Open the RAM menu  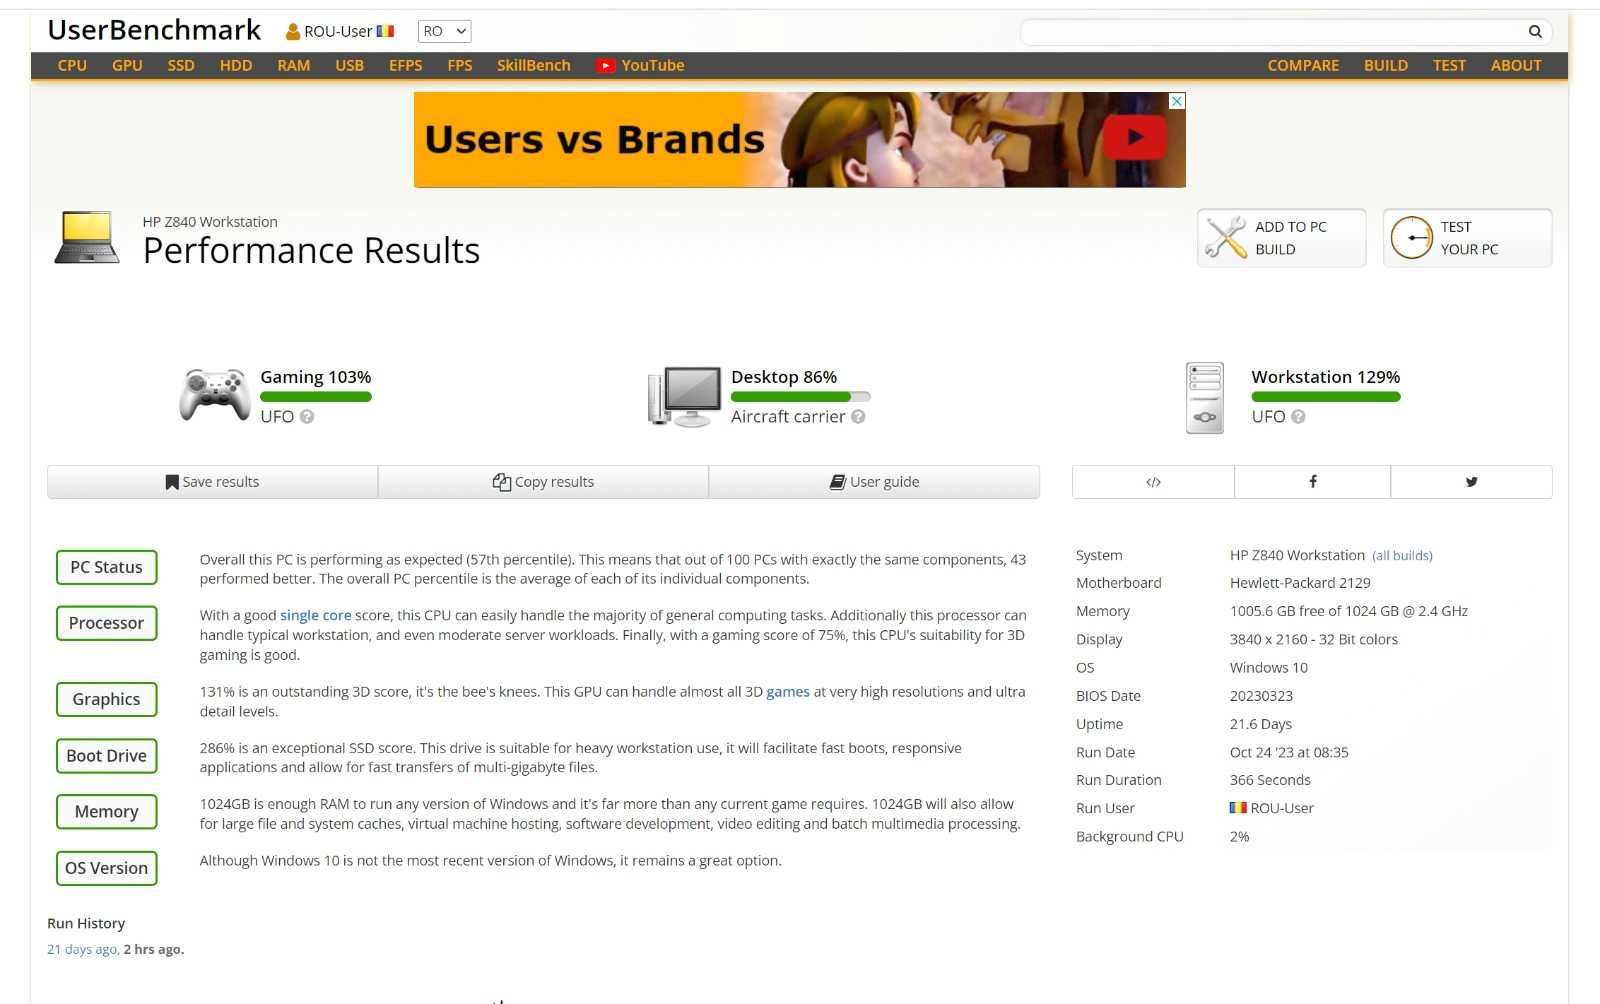[294, 66]
